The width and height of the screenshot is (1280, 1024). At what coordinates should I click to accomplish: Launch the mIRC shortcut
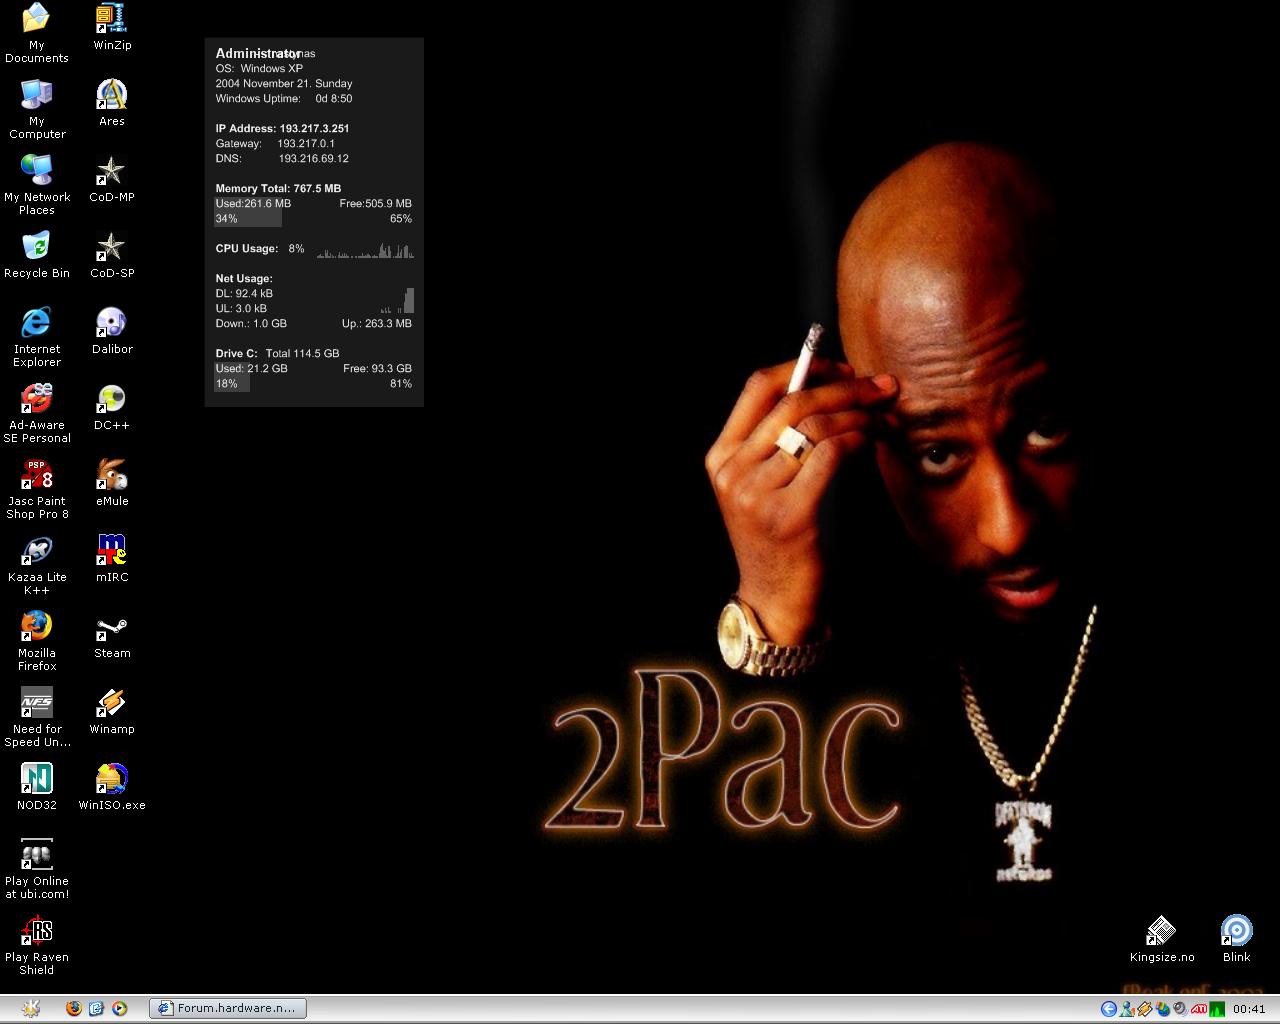point(112,558)
